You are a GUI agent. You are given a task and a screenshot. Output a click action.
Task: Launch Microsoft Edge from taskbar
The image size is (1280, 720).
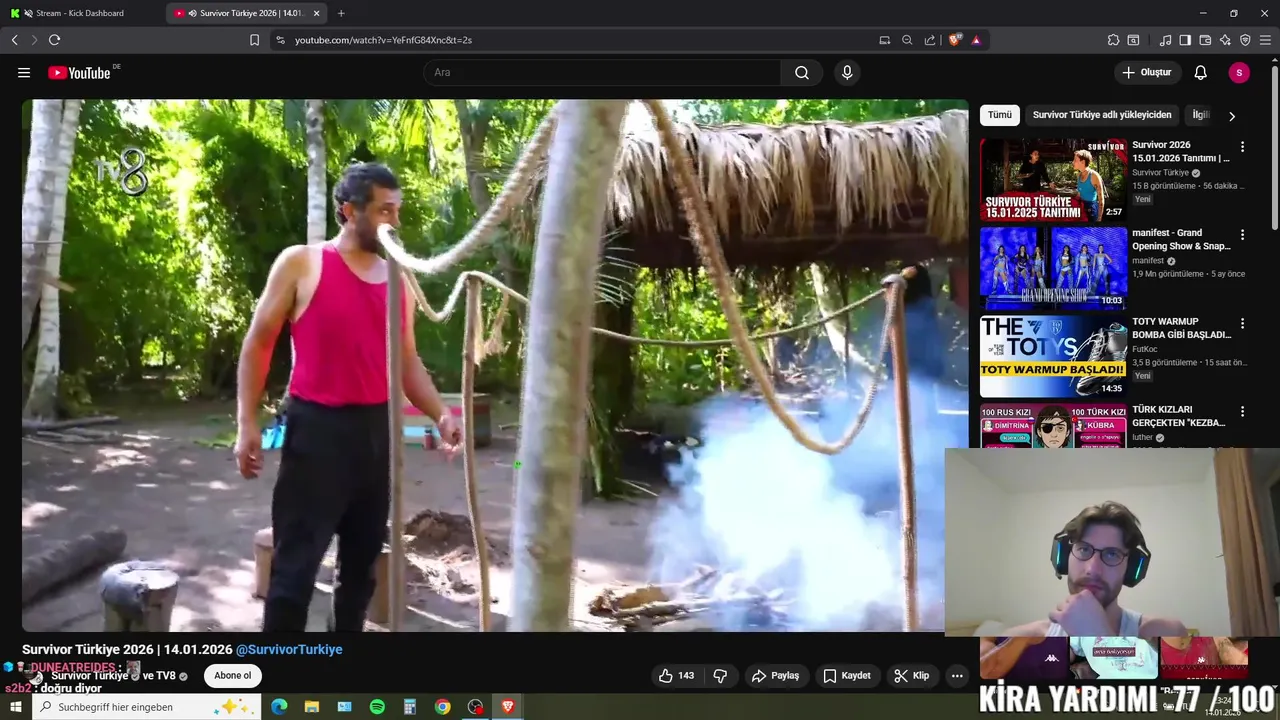[x=279, y=707]
